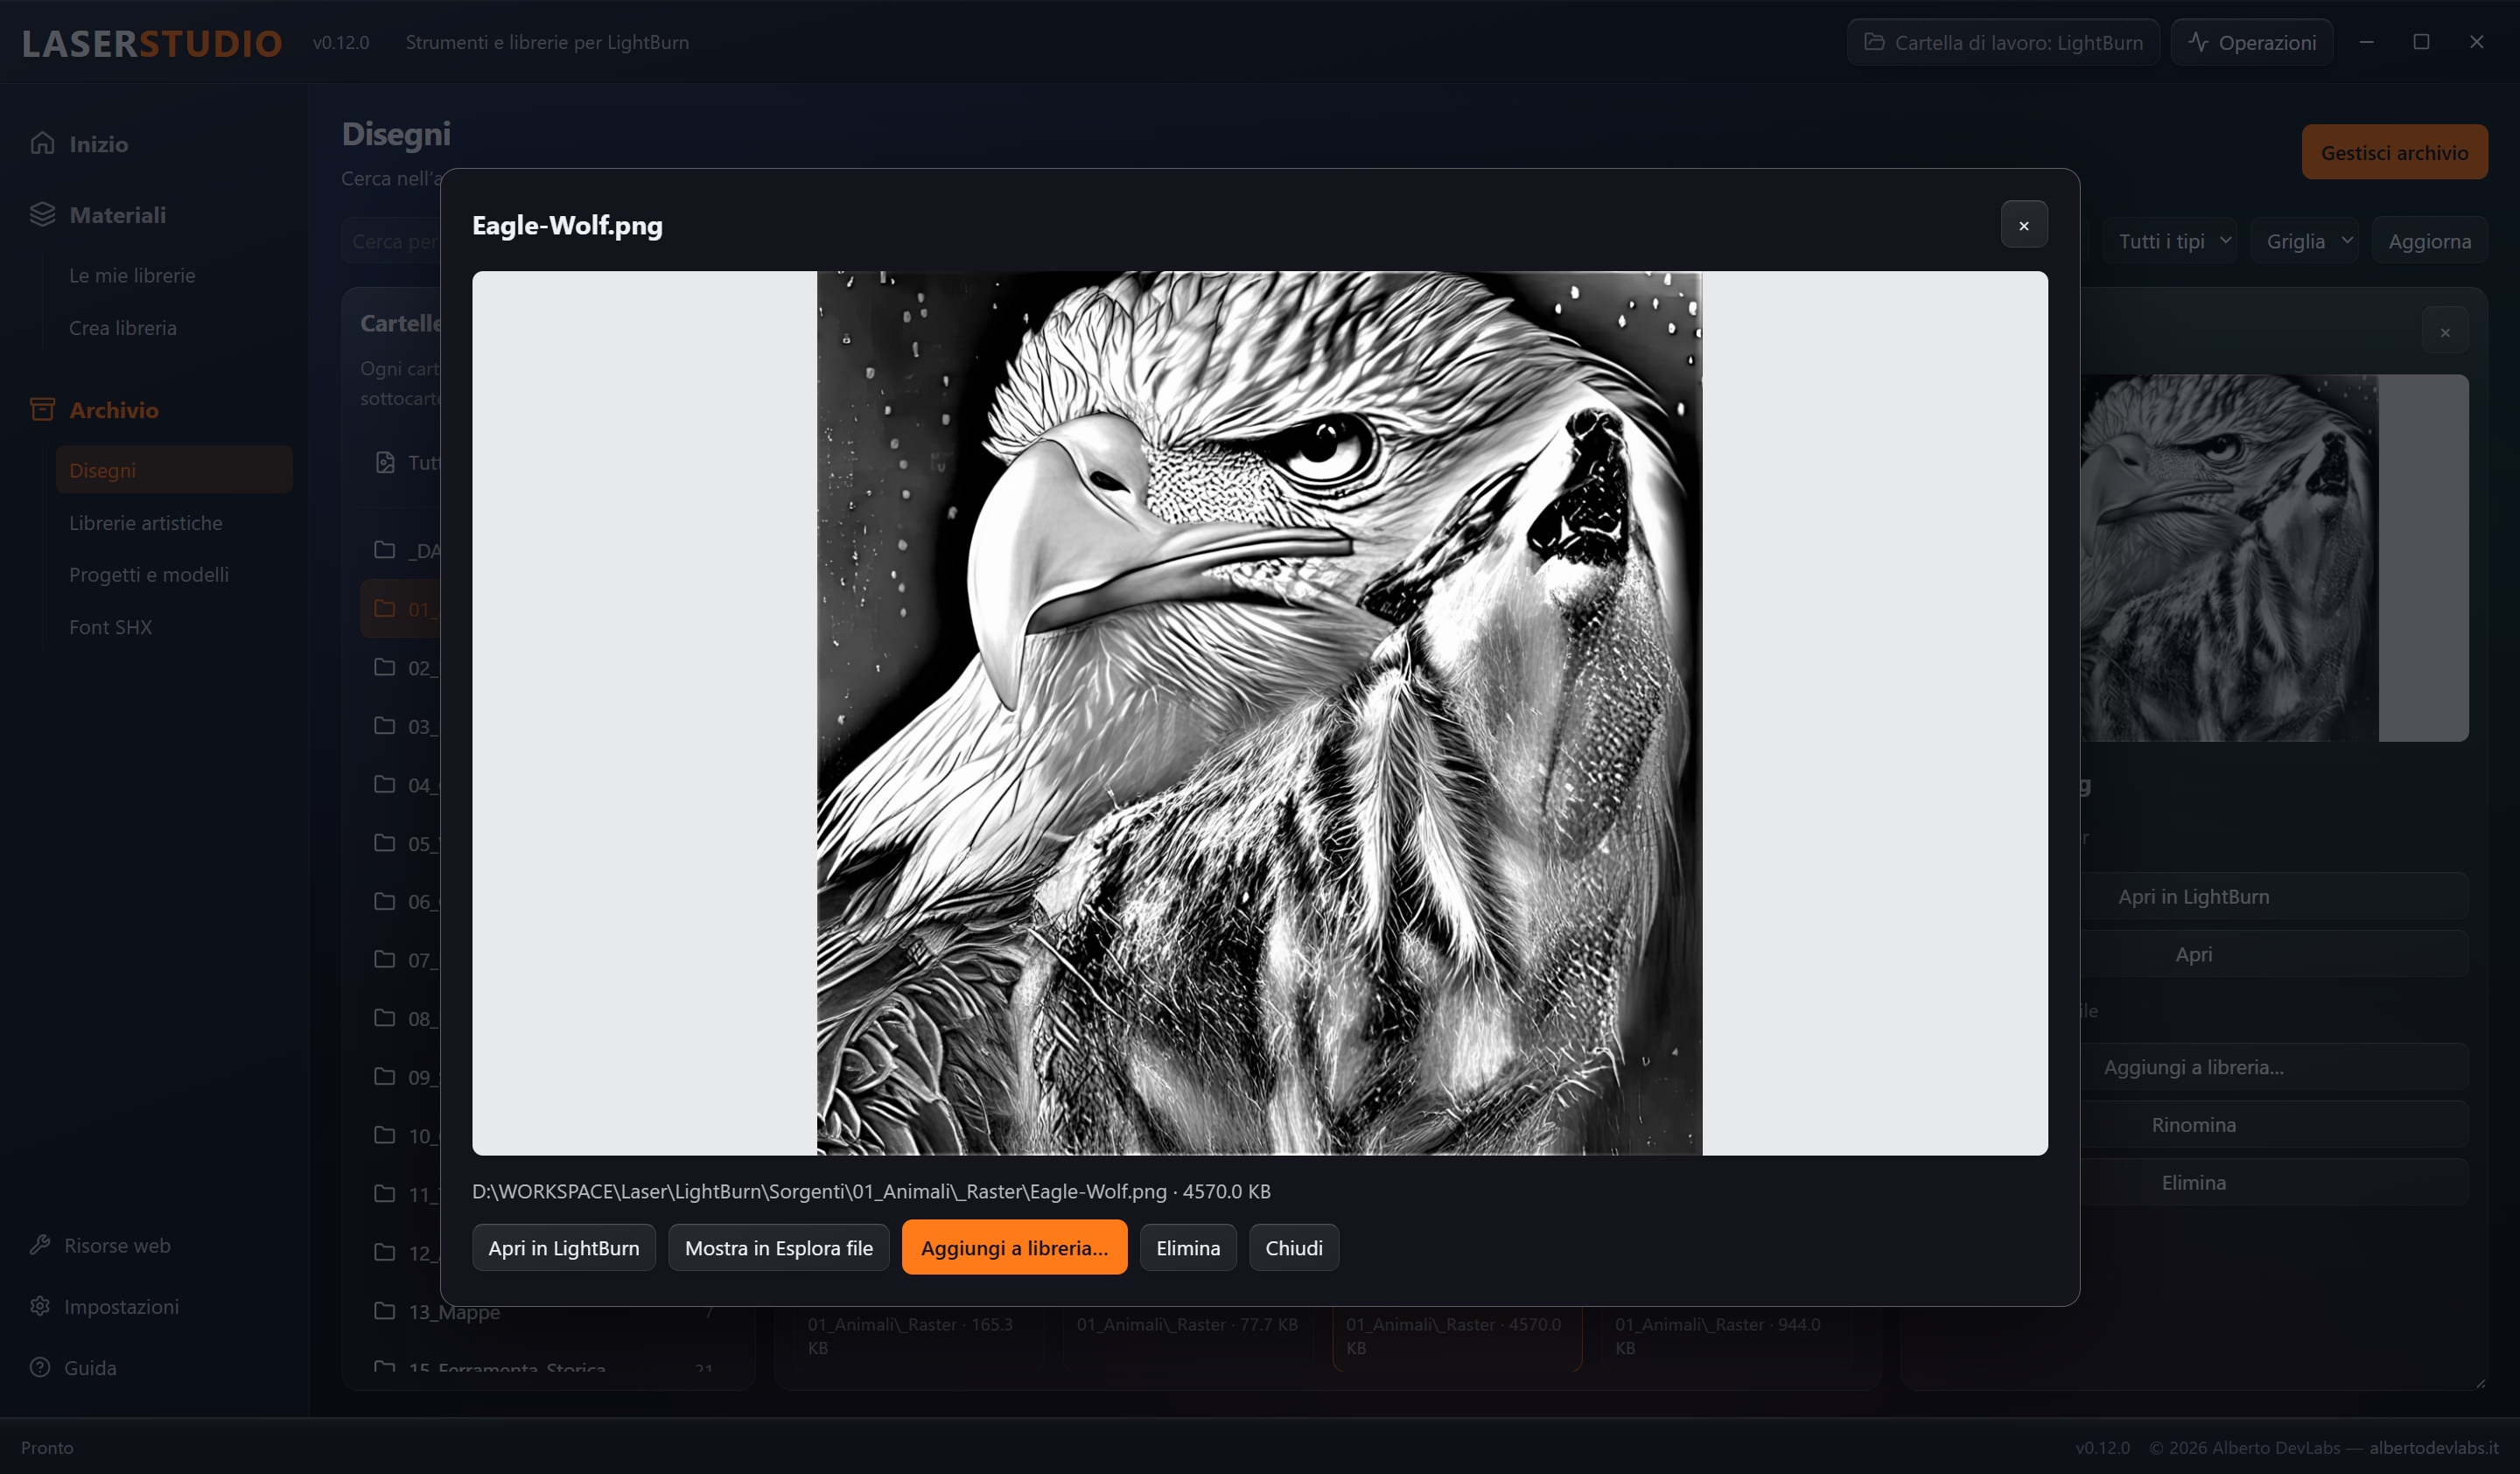Select the 13_Mappe folder
Image resolution: width=2520 pixels, height=1474 pixels.
point(547,1311)
